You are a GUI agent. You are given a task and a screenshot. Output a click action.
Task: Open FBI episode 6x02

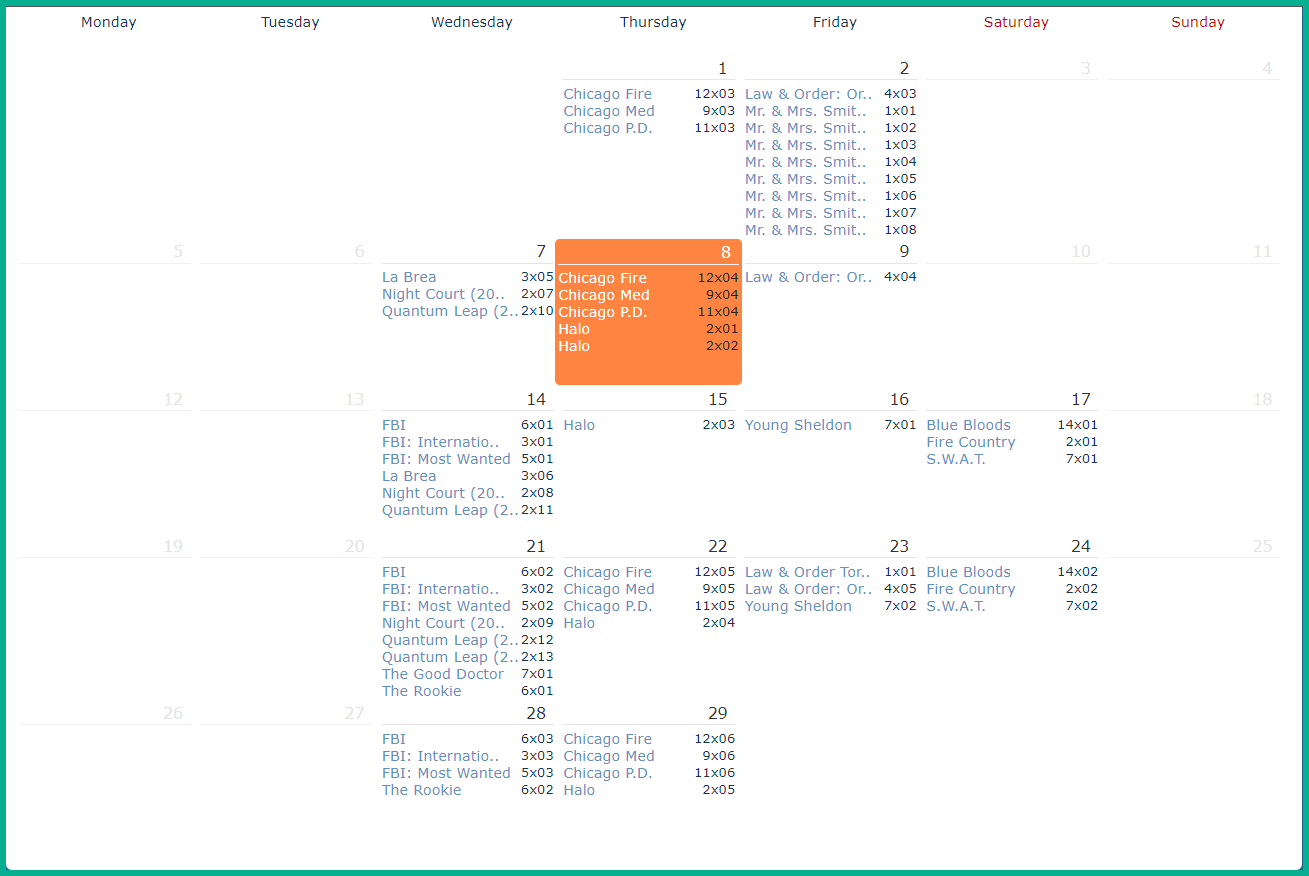[394, 572]
